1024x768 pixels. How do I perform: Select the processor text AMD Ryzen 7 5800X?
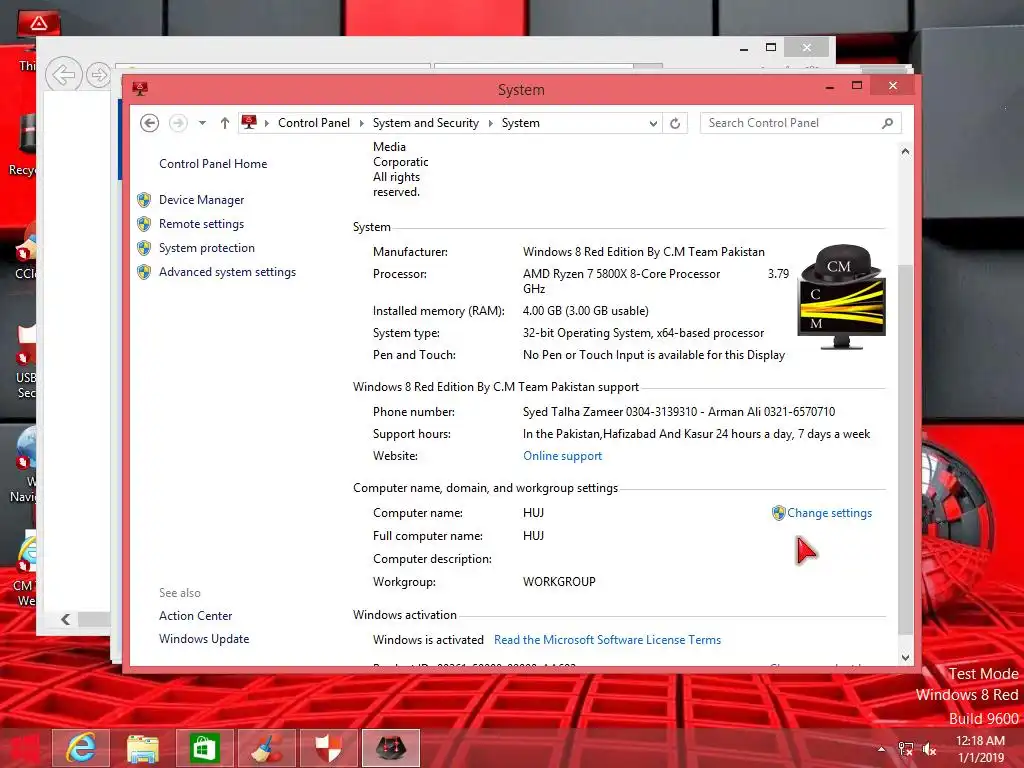pyautogui.click(x=621, y=274)
